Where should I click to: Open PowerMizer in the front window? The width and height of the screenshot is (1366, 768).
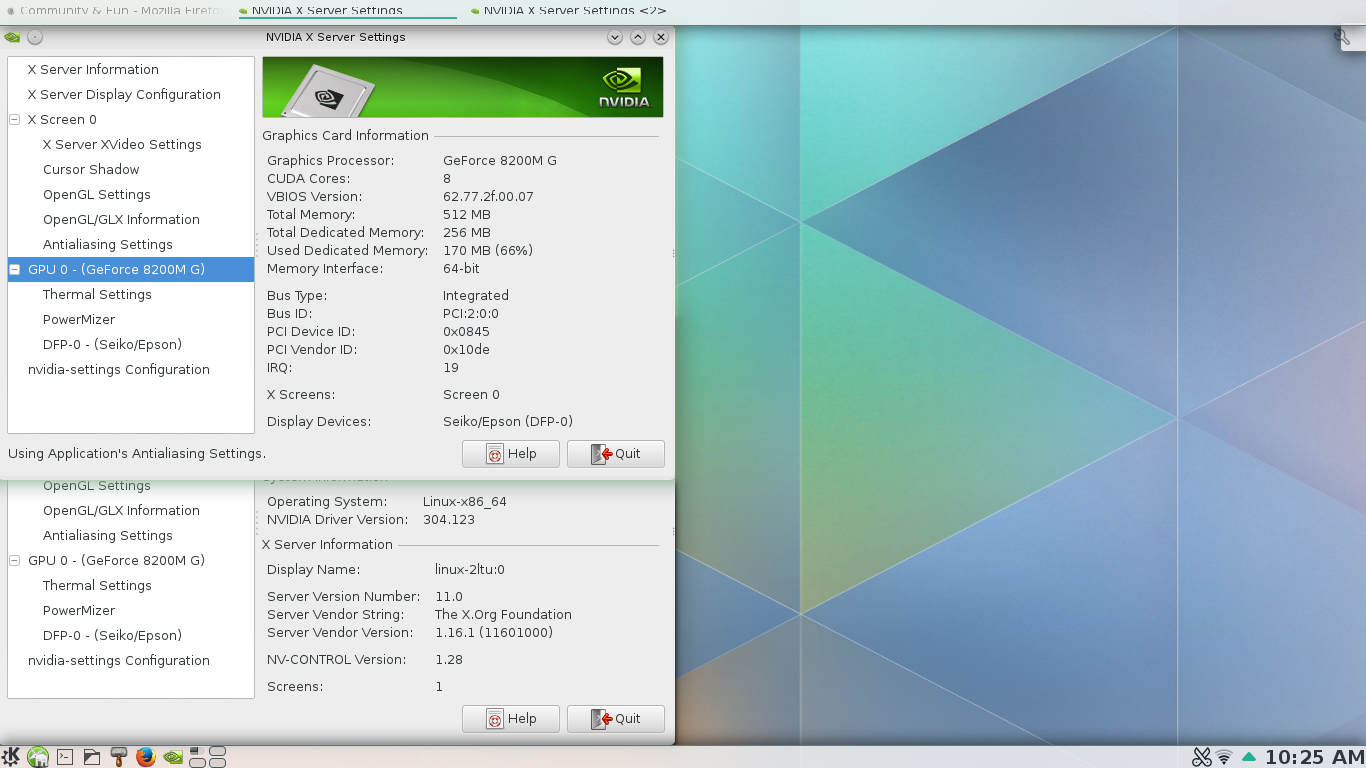(79, 319)
